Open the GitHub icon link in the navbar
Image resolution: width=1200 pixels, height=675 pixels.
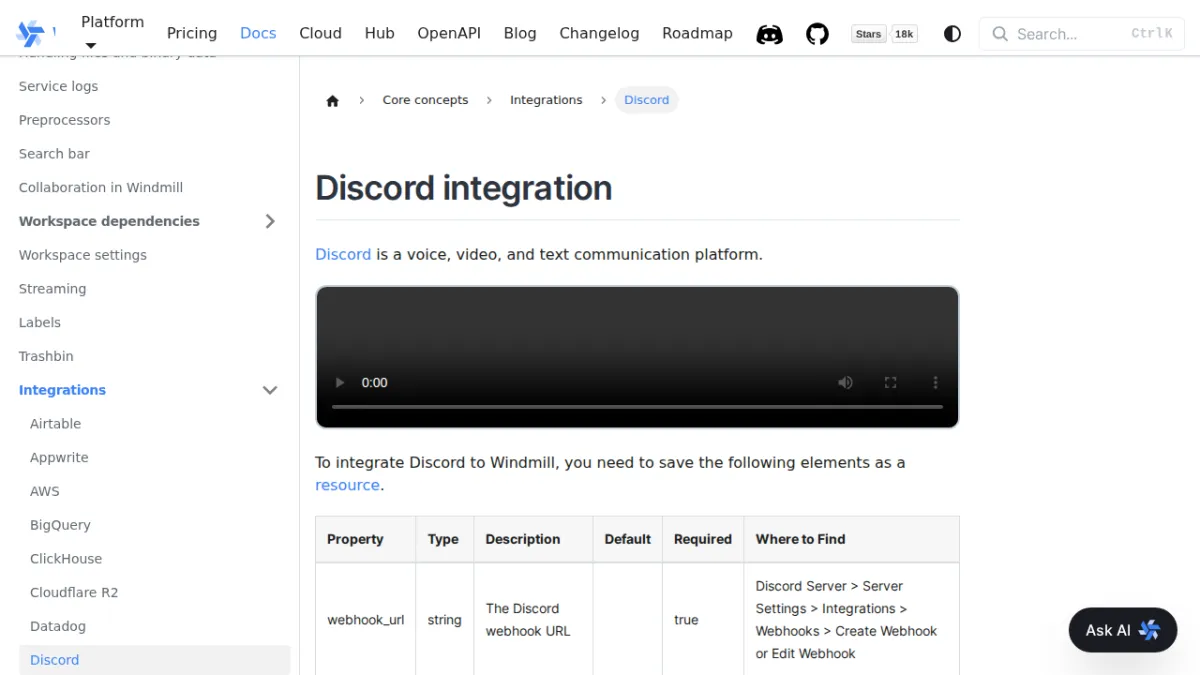click(818, 34)
